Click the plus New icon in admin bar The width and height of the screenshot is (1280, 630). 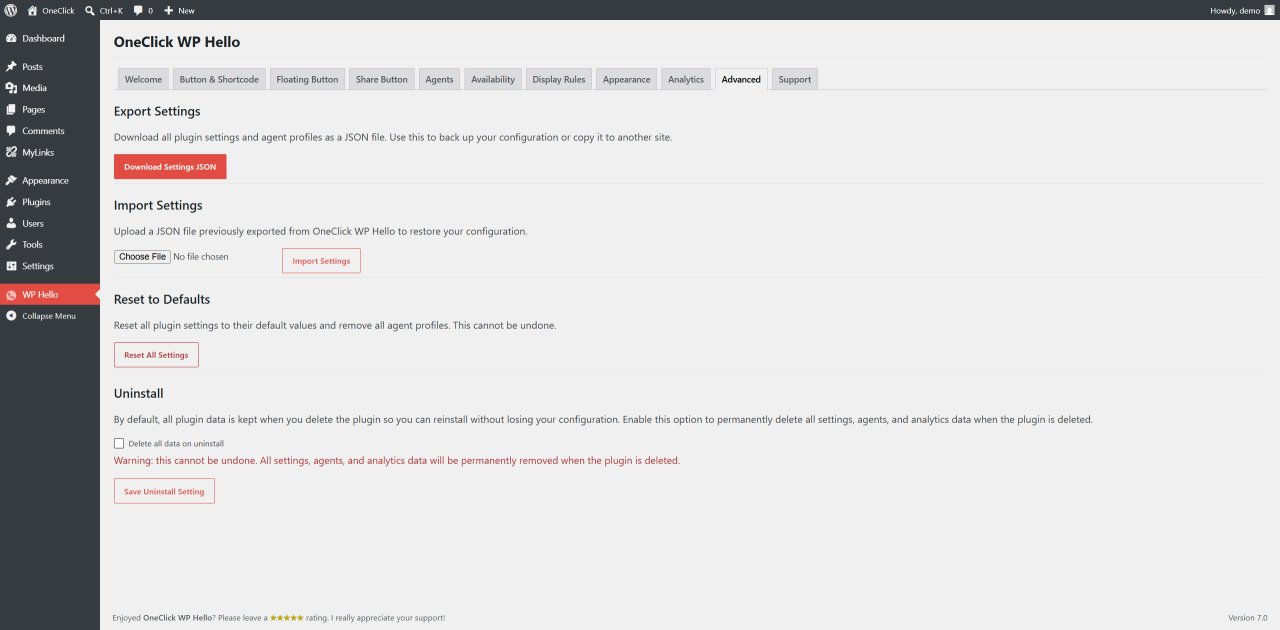169,10
